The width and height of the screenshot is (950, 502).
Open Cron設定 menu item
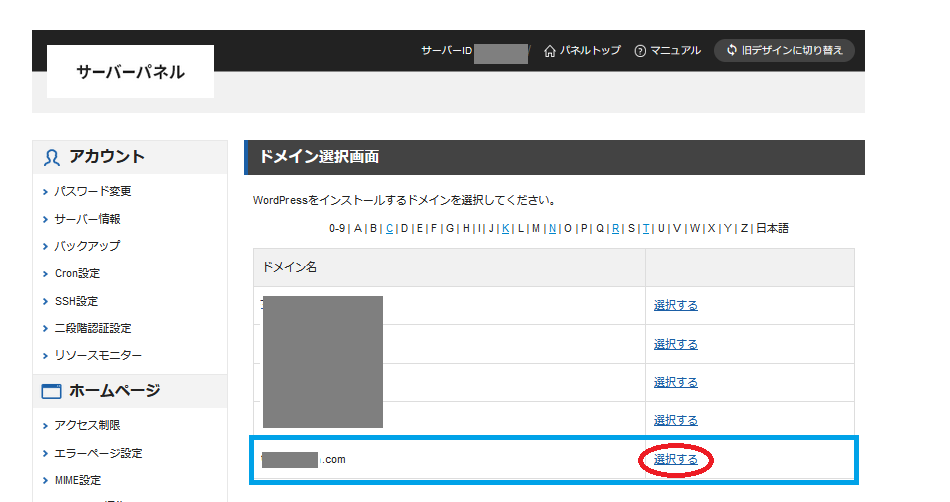coord(77,273)
